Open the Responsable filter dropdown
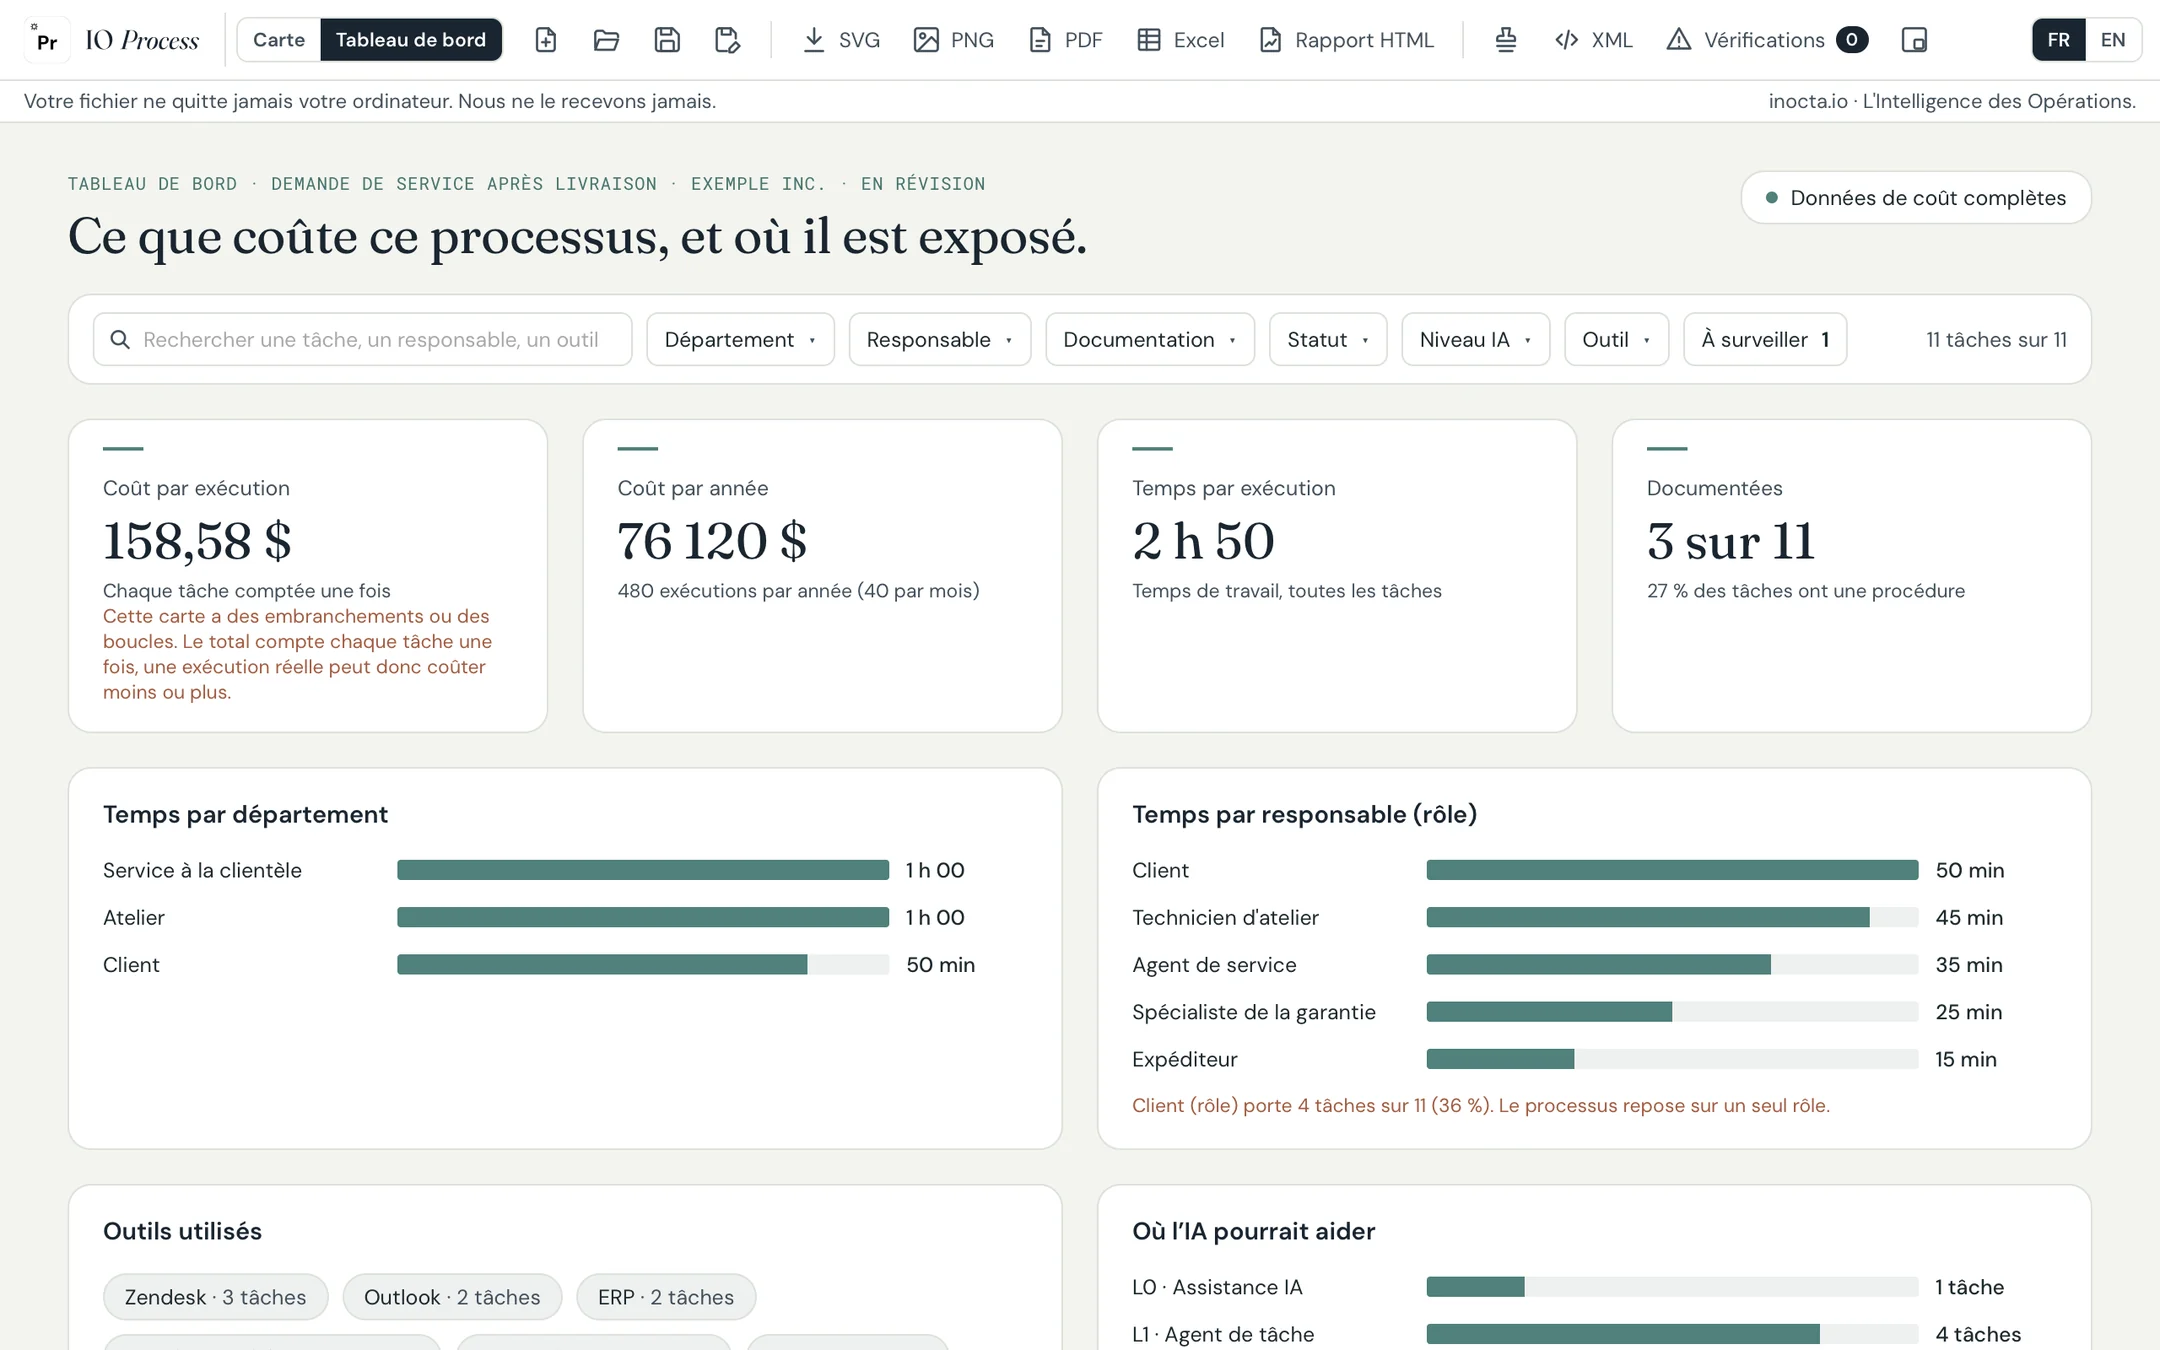 coord(940,340)
